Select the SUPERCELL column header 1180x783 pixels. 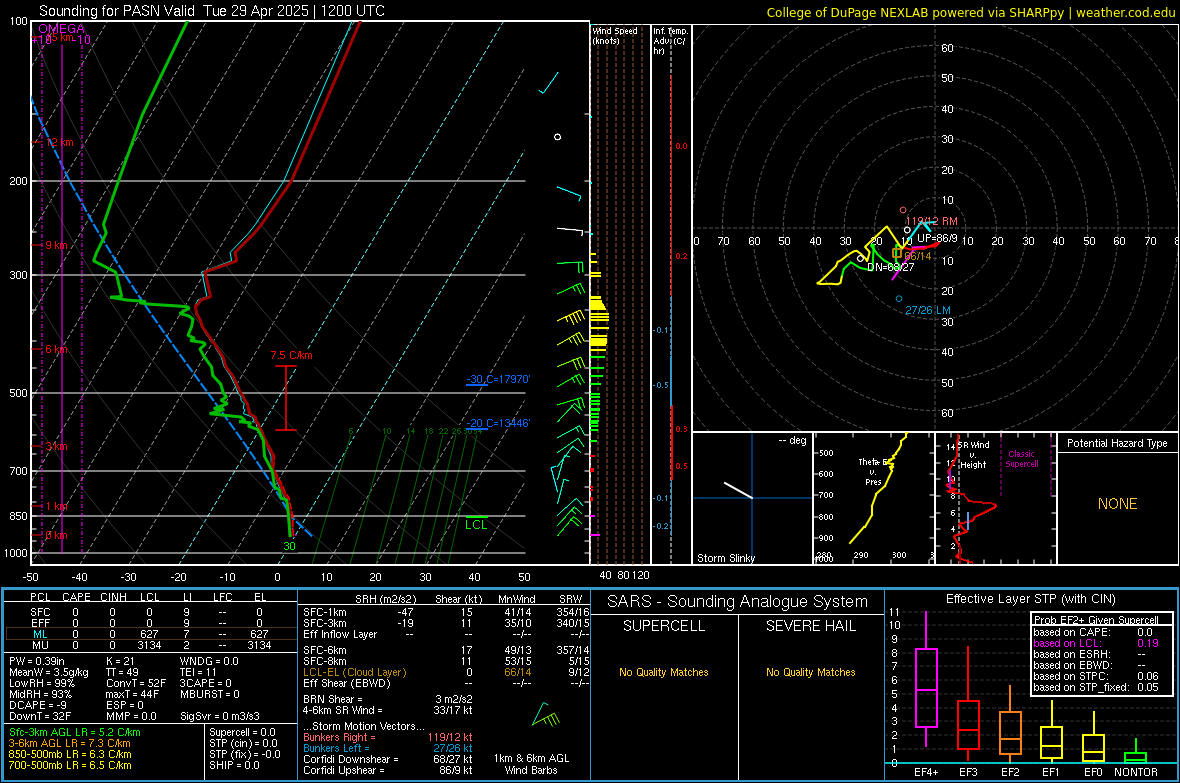point(664,626)
